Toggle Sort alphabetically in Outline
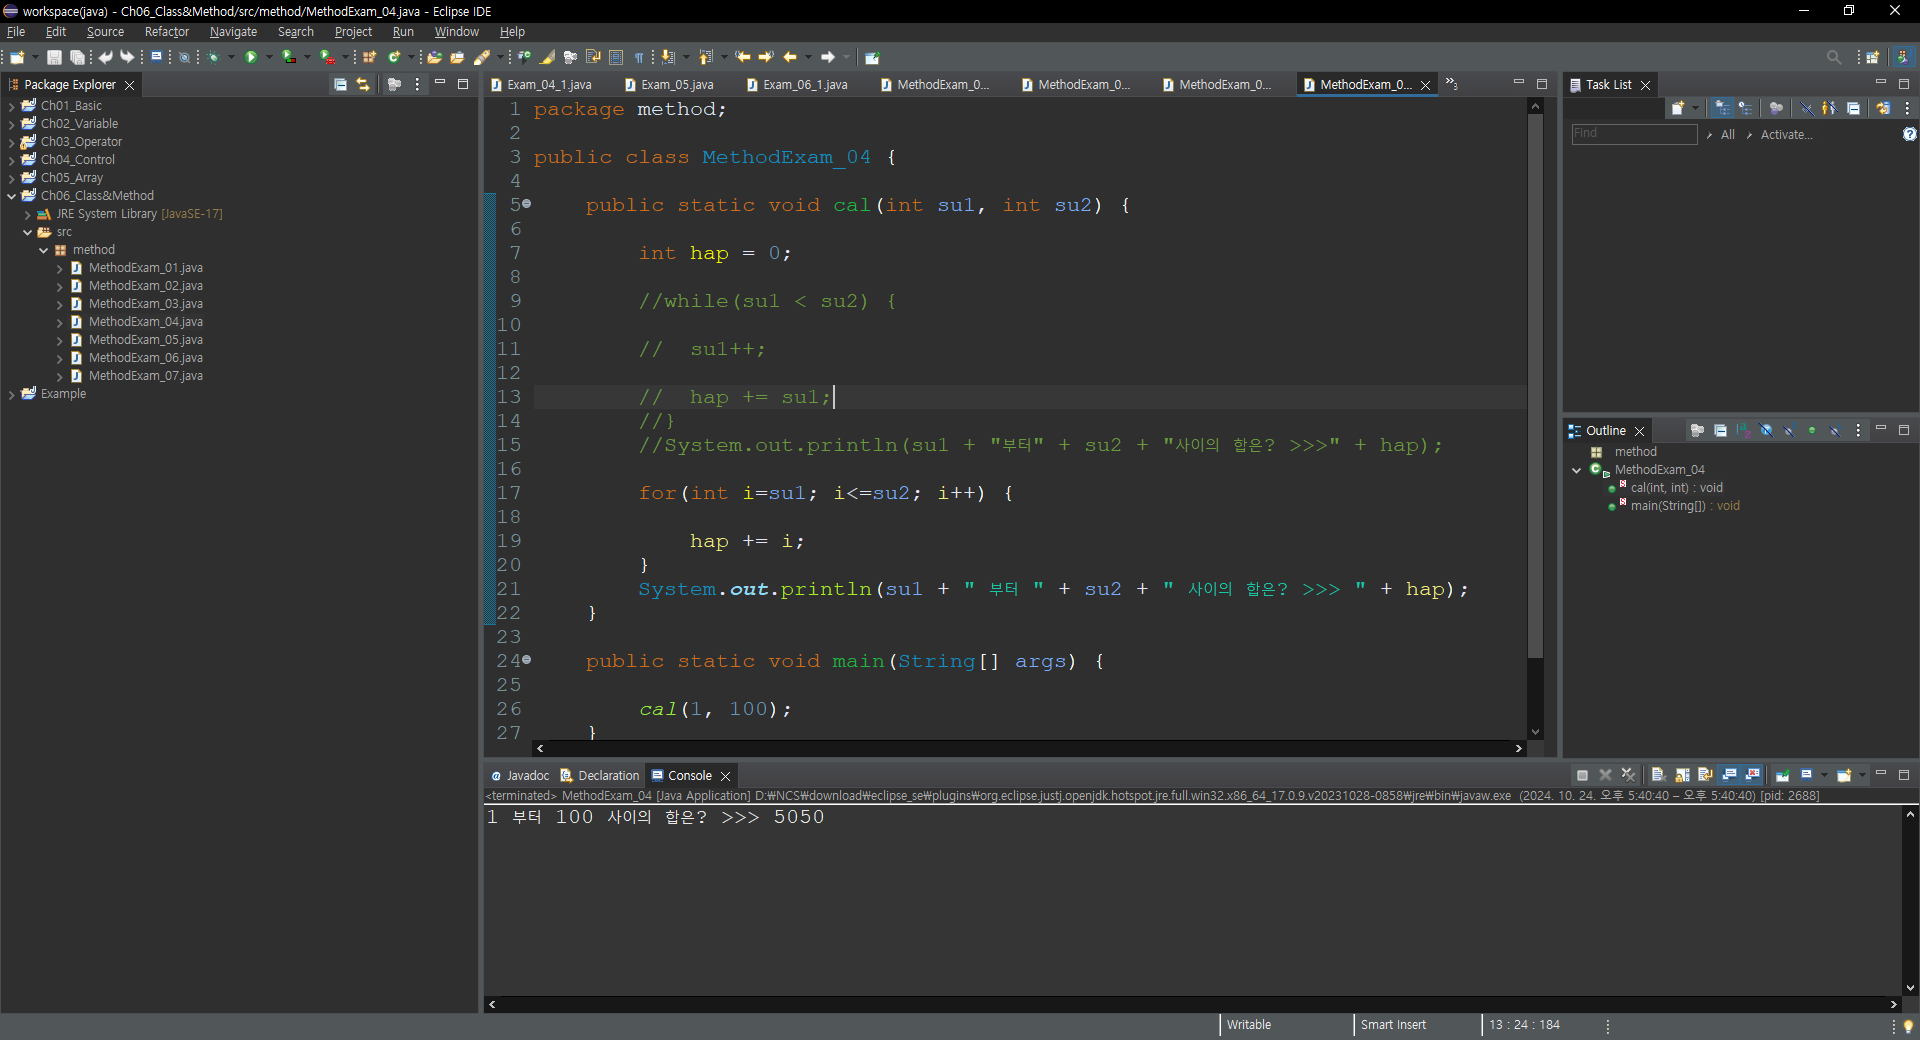Viewport: 1920px width, 1040px height. tap(1743, 431)
